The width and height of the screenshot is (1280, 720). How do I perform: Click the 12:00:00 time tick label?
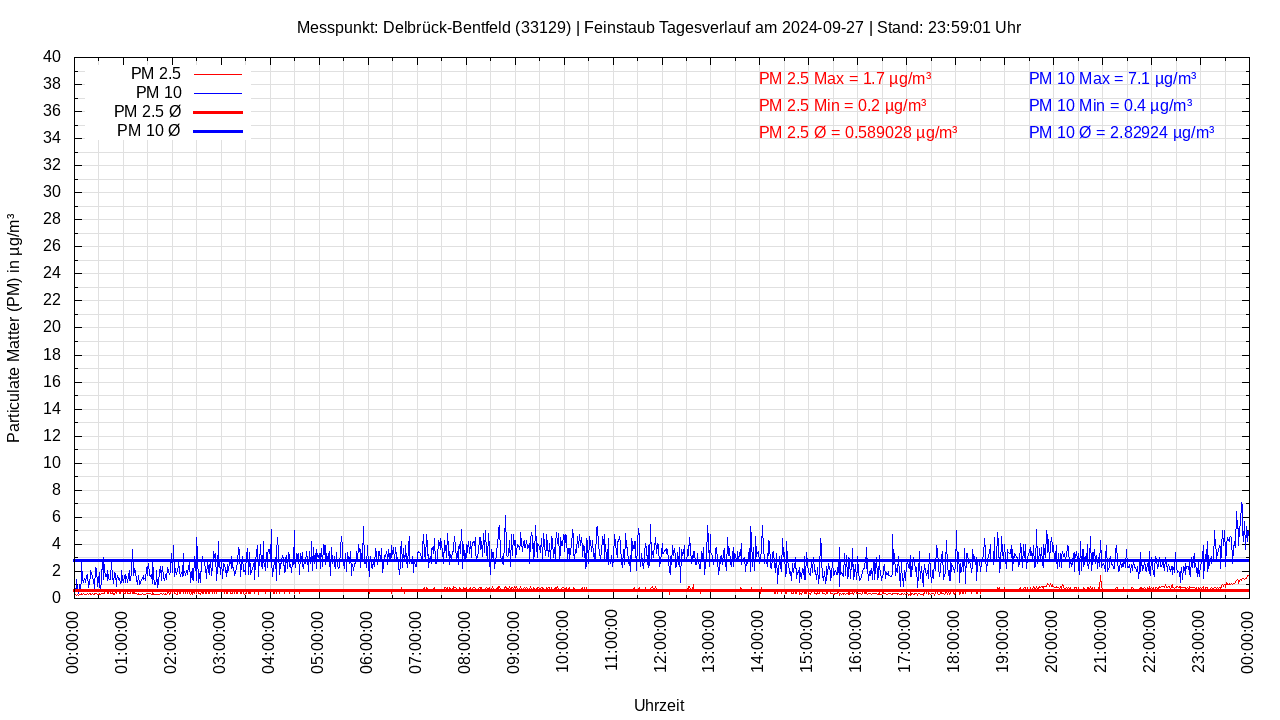point(660,641)
